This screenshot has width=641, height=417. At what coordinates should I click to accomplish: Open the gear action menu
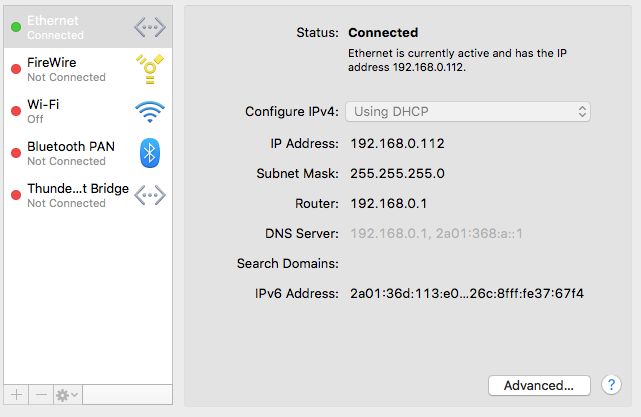point(67,395)
